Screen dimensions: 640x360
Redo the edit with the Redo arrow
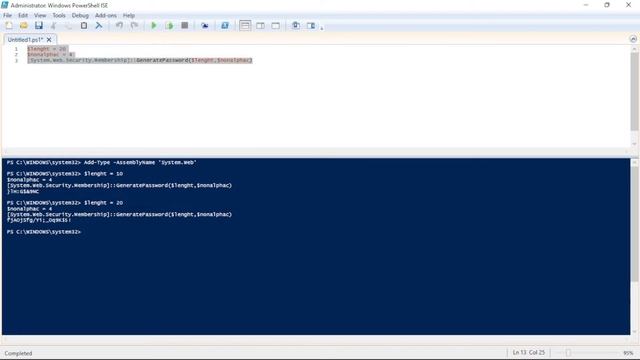click(134, 26)
